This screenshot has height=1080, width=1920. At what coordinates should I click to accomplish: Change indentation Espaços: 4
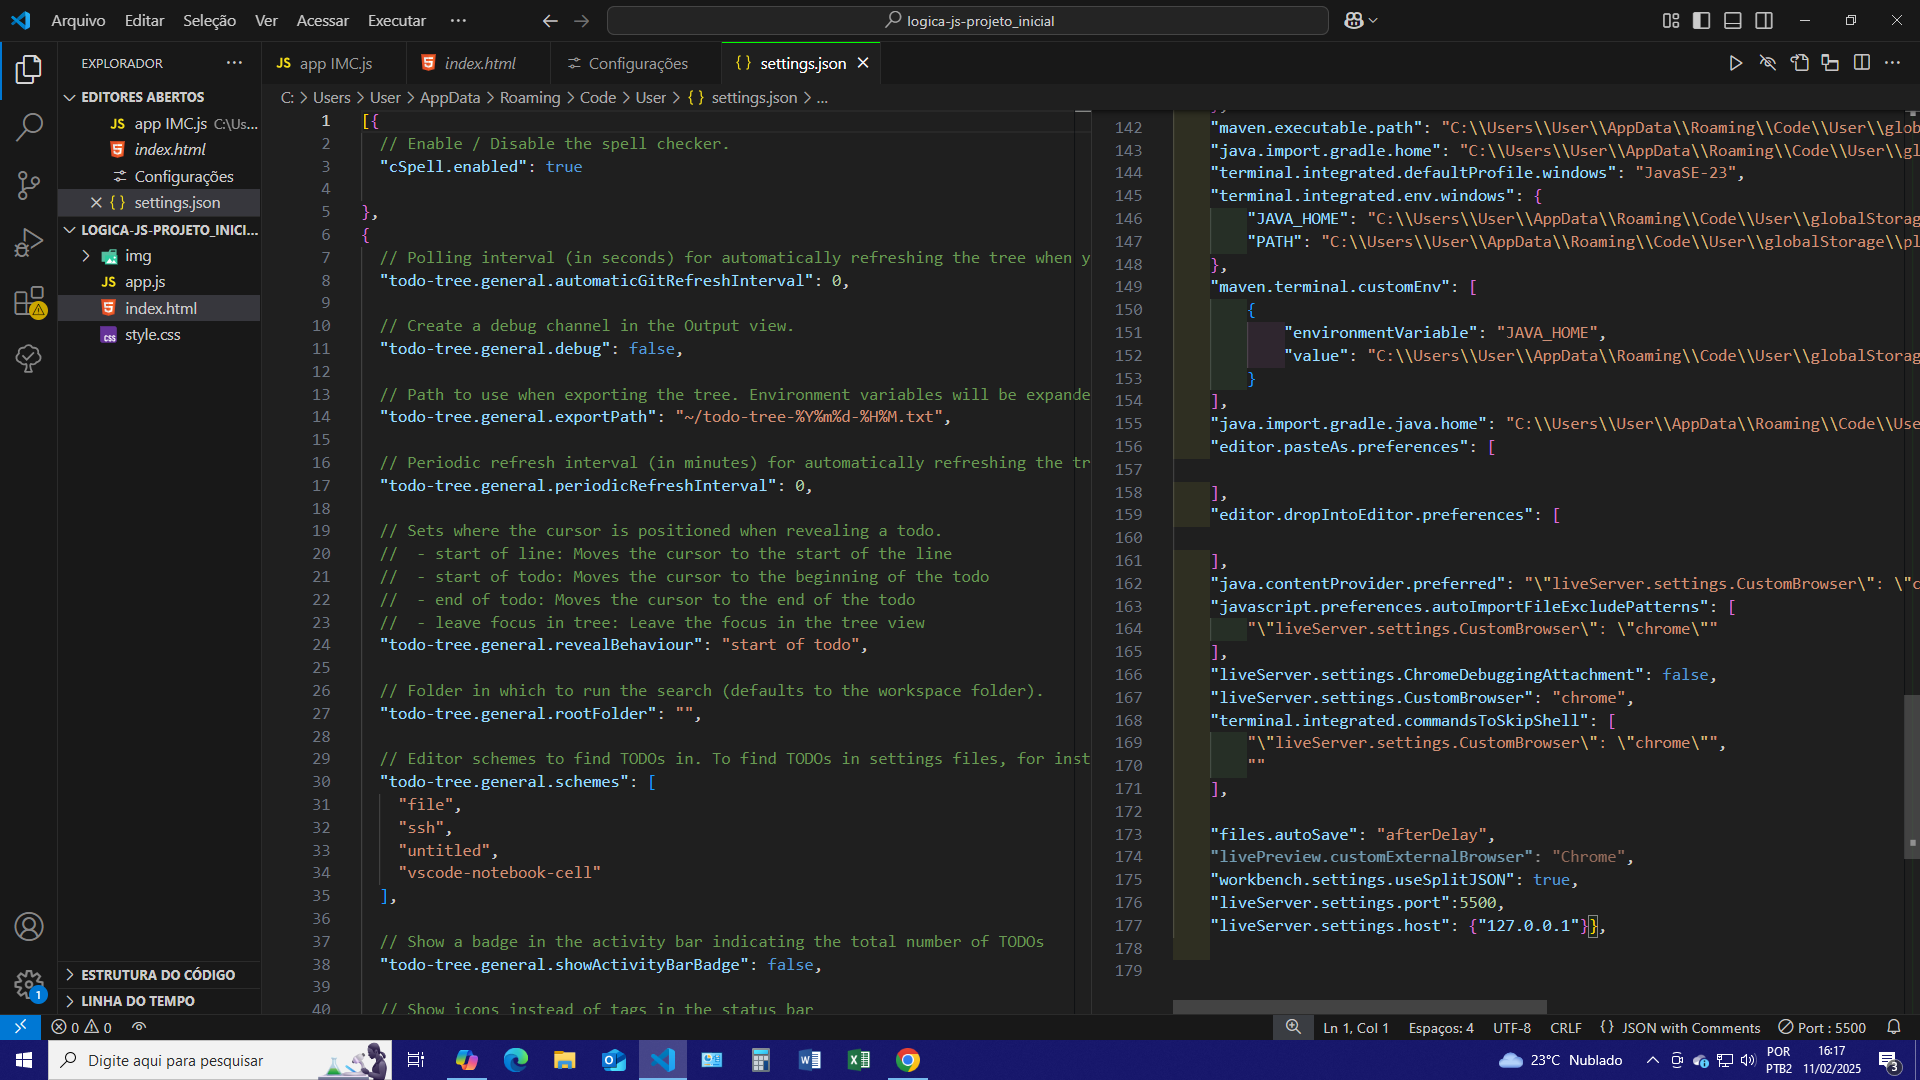pos(1441,1027)
